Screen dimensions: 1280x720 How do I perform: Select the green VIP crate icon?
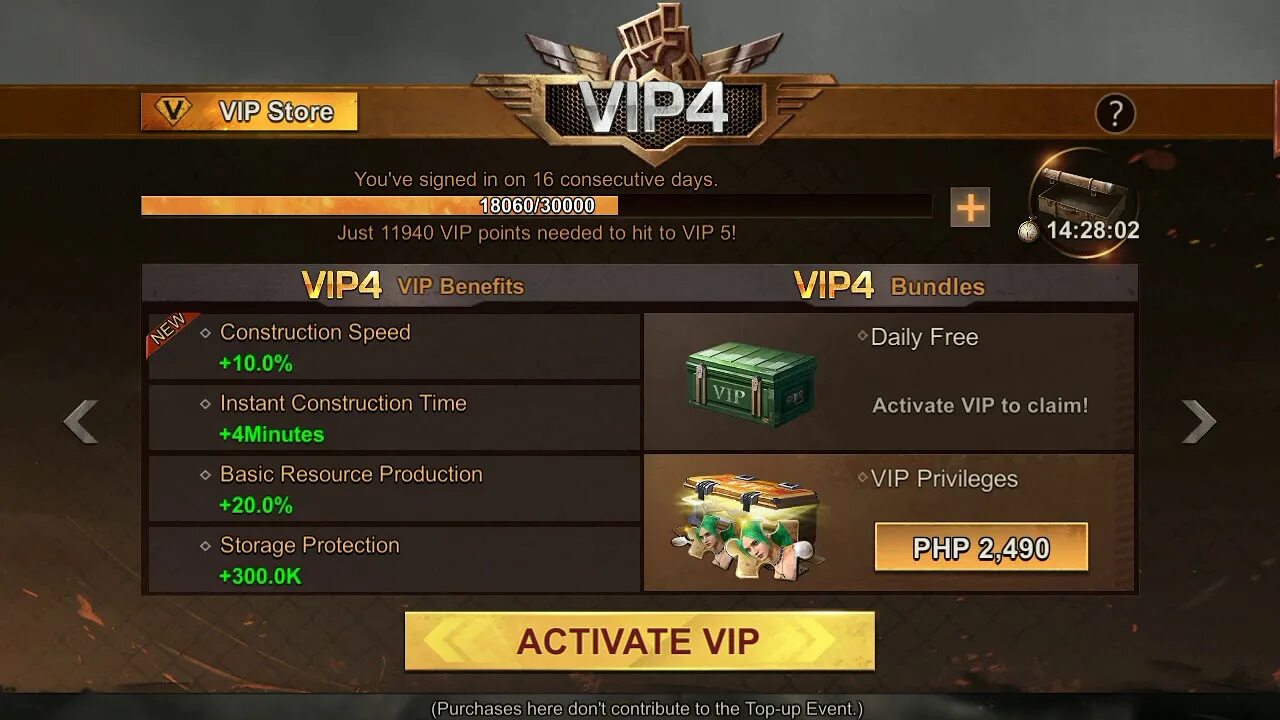point(750,384)
